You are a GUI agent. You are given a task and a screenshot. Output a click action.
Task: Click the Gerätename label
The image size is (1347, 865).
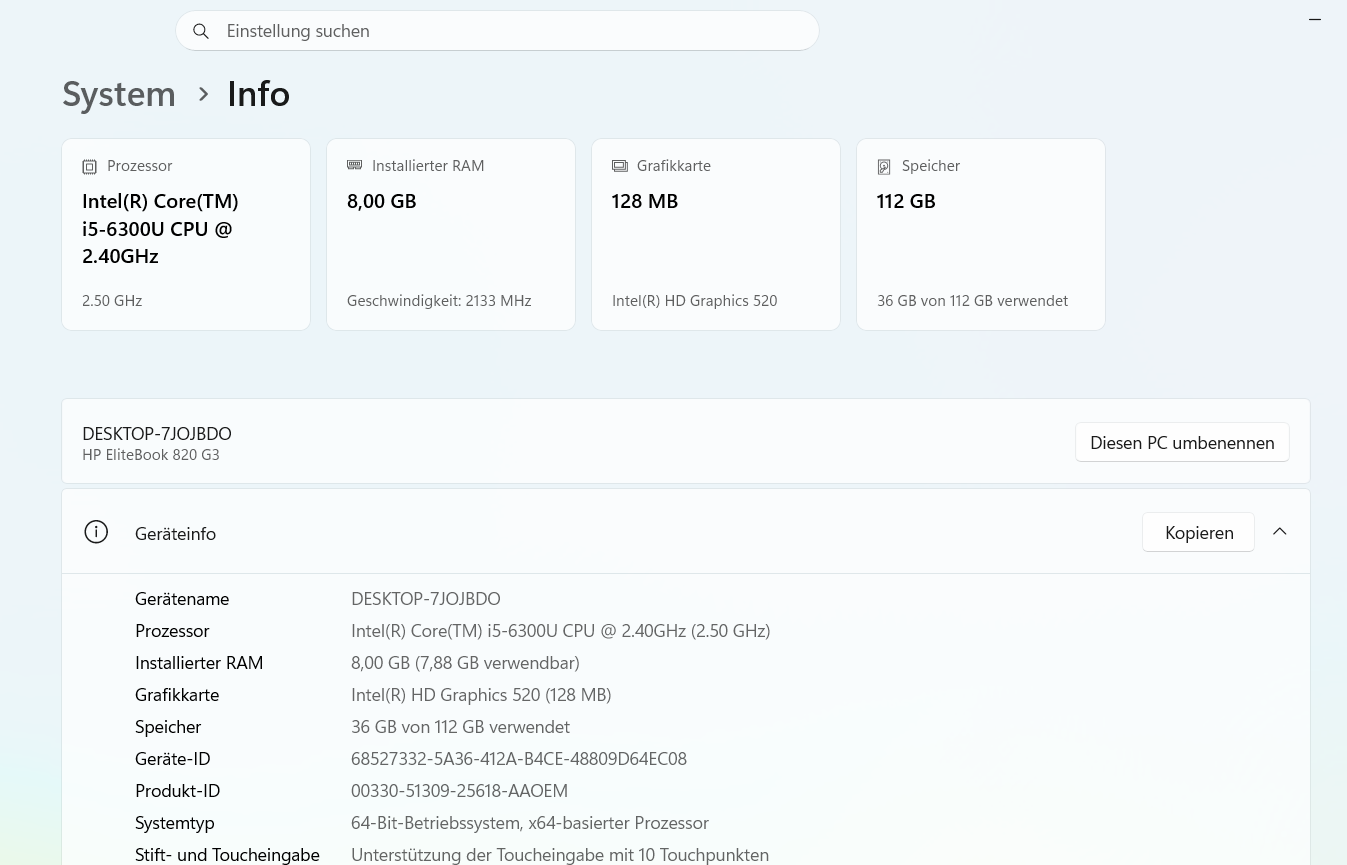(182, 599)
